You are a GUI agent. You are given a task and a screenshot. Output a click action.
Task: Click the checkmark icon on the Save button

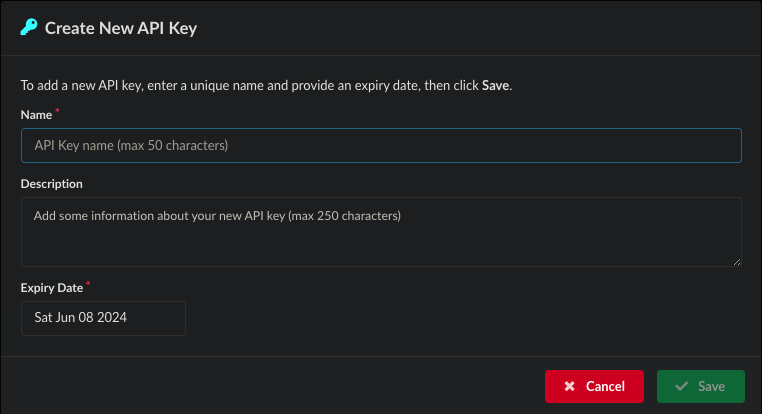pos(681,386)
